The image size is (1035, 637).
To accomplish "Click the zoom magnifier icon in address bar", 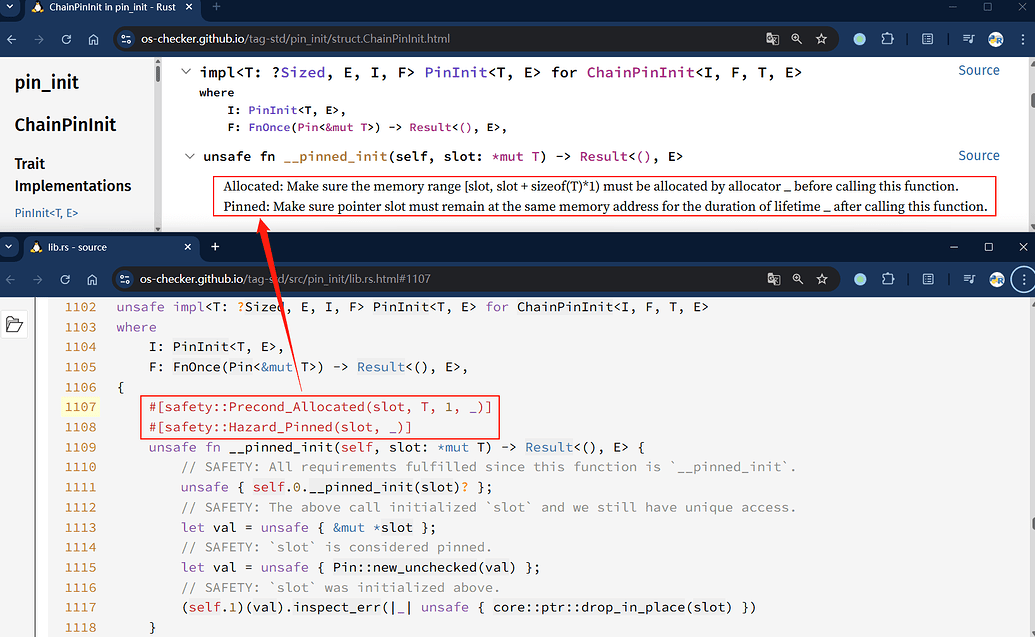I will (x=796, y=38).
